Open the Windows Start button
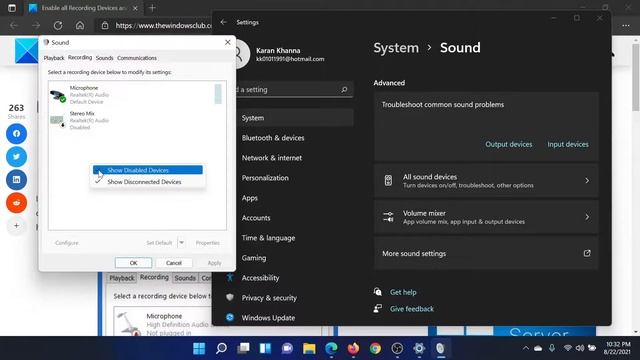 199,348
